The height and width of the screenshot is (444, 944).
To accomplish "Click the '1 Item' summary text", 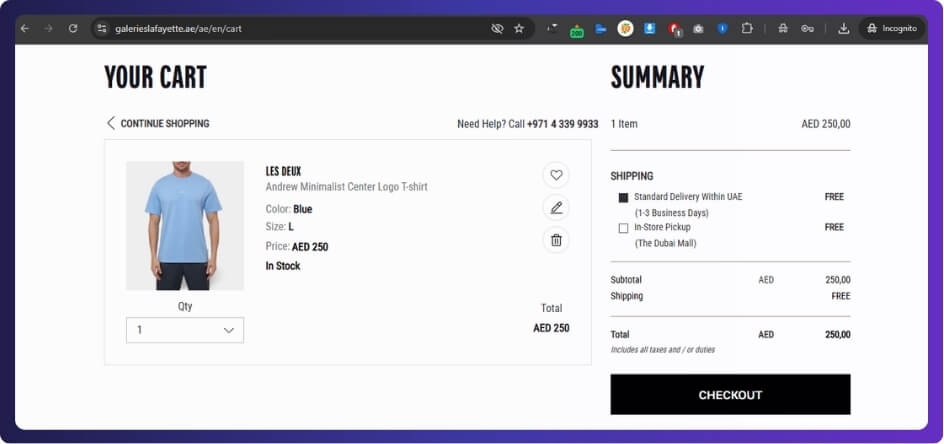I will coord(624,124).
